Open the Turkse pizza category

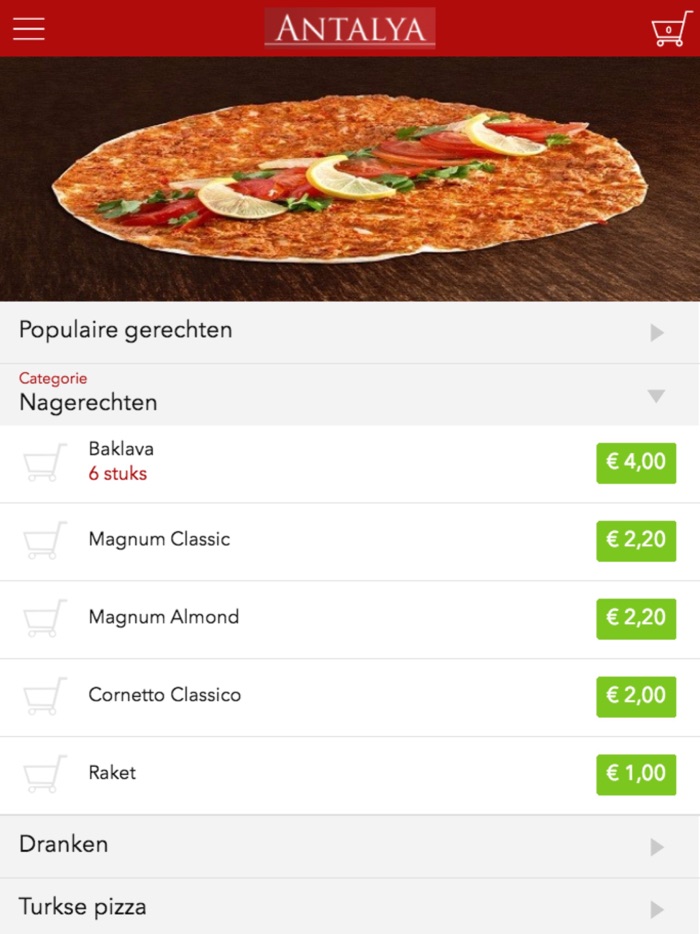83,907
